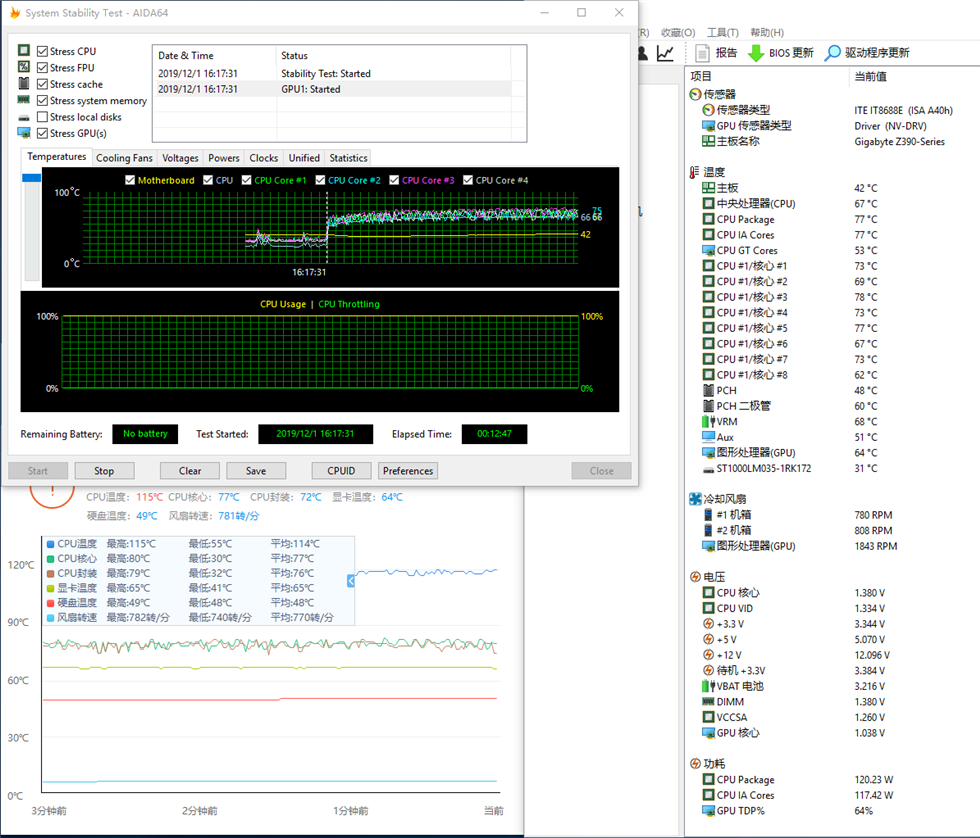Screen dimensions: 980x838
Task: Click AIDA64 flame icon in title bar
Action: point(13,13)
